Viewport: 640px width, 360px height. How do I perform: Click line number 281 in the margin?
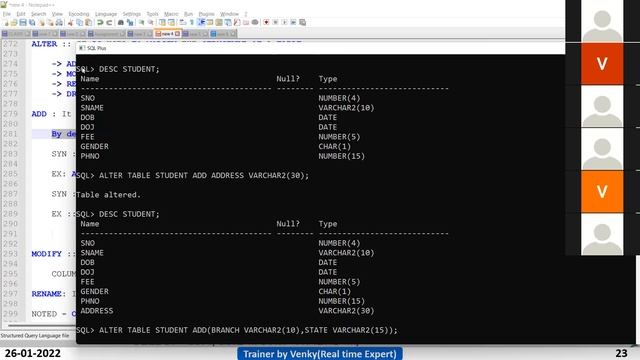point(10,134)
